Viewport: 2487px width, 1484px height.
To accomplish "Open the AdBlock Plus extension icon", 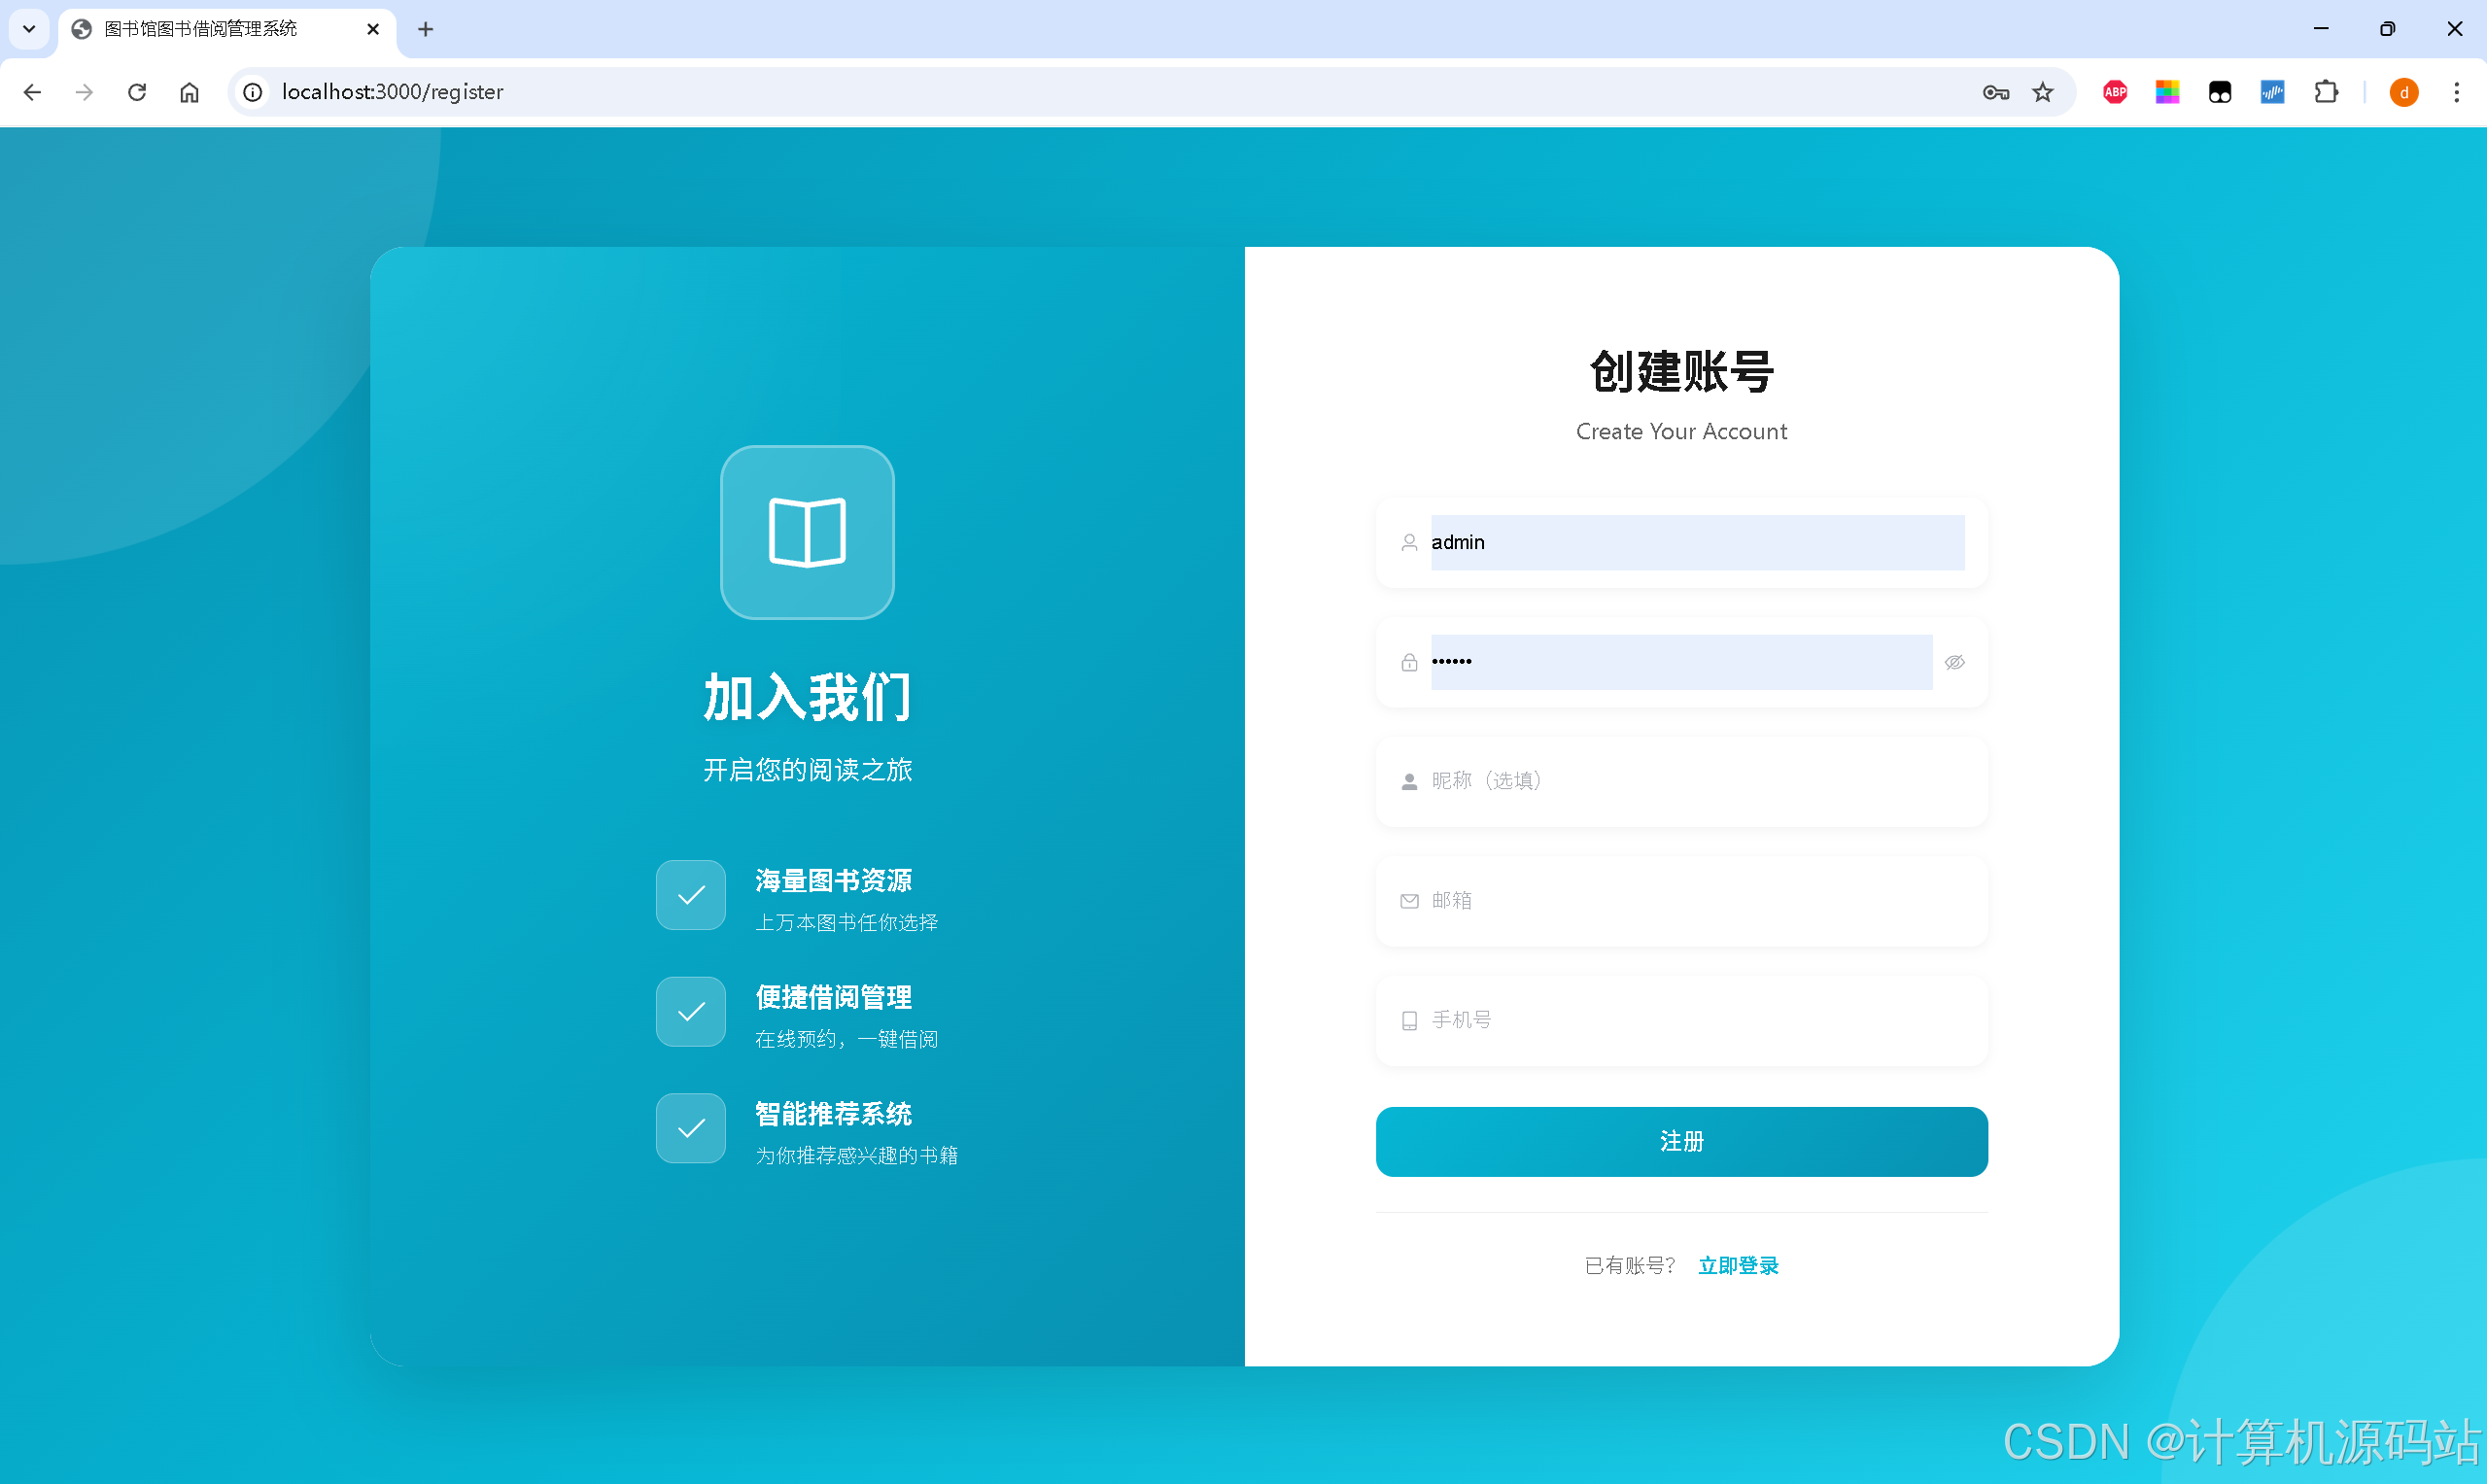I will tap(2114, 92).
